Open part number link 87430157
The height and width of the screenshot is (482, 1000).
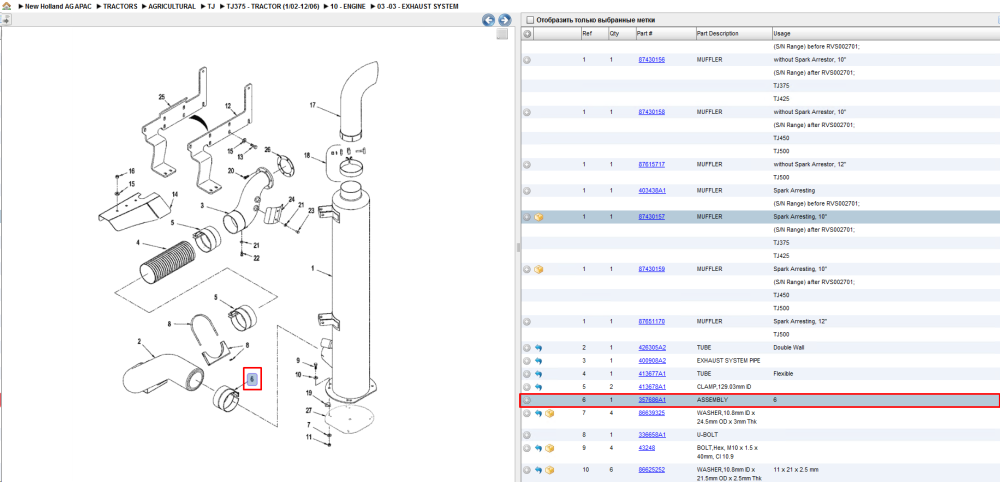click(x=652, y=217)
